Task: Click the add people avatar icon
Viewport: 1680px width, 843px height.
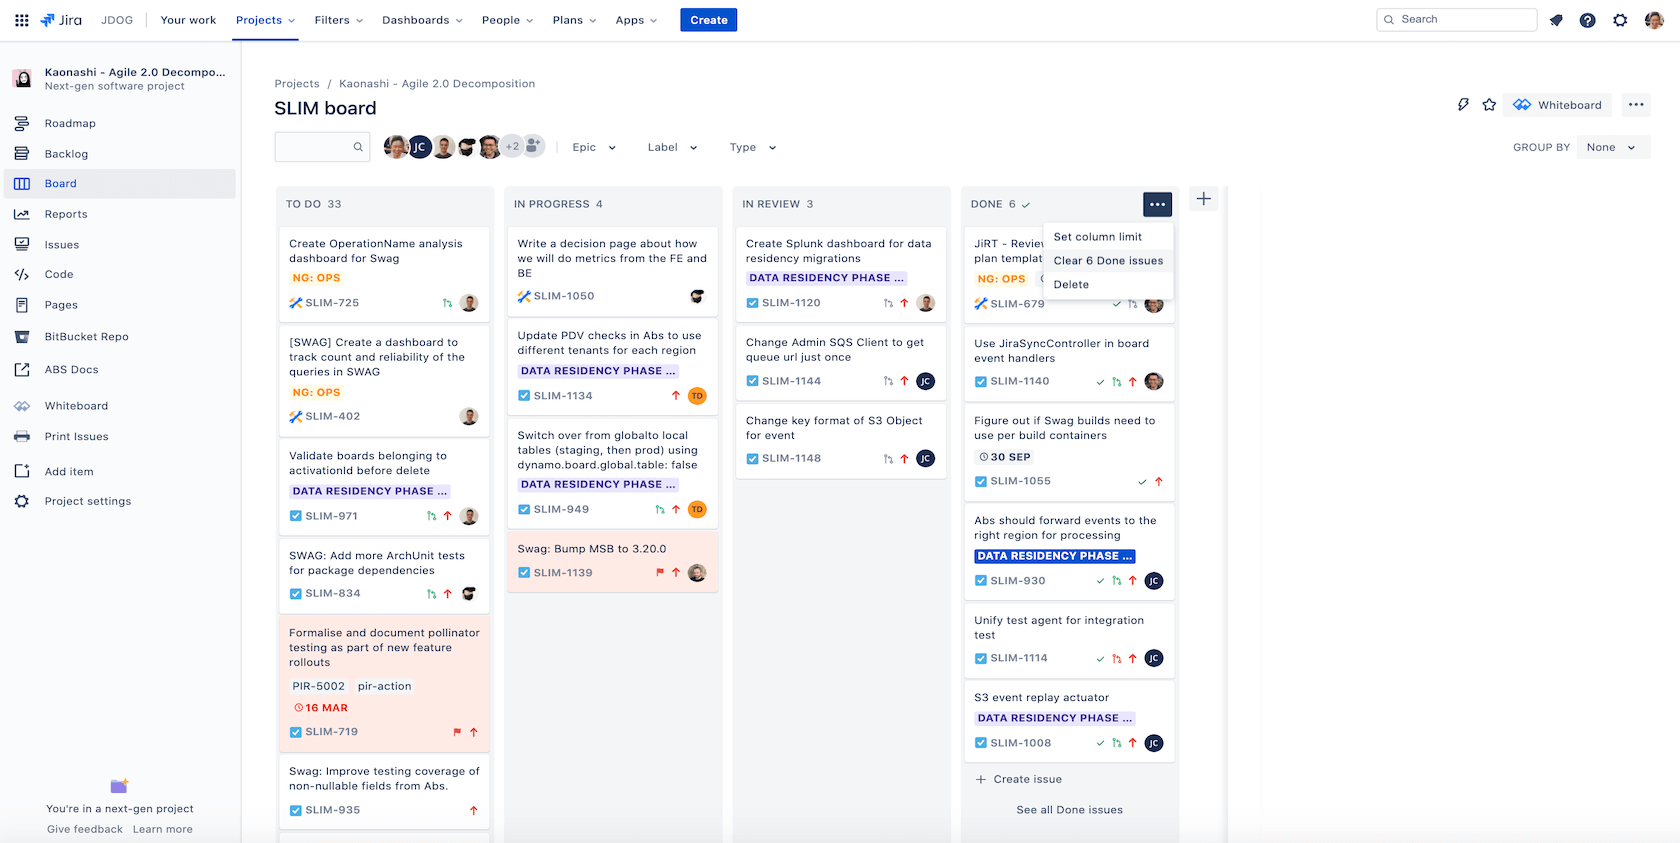Action: pyautogui.click(x=534, y=146)
